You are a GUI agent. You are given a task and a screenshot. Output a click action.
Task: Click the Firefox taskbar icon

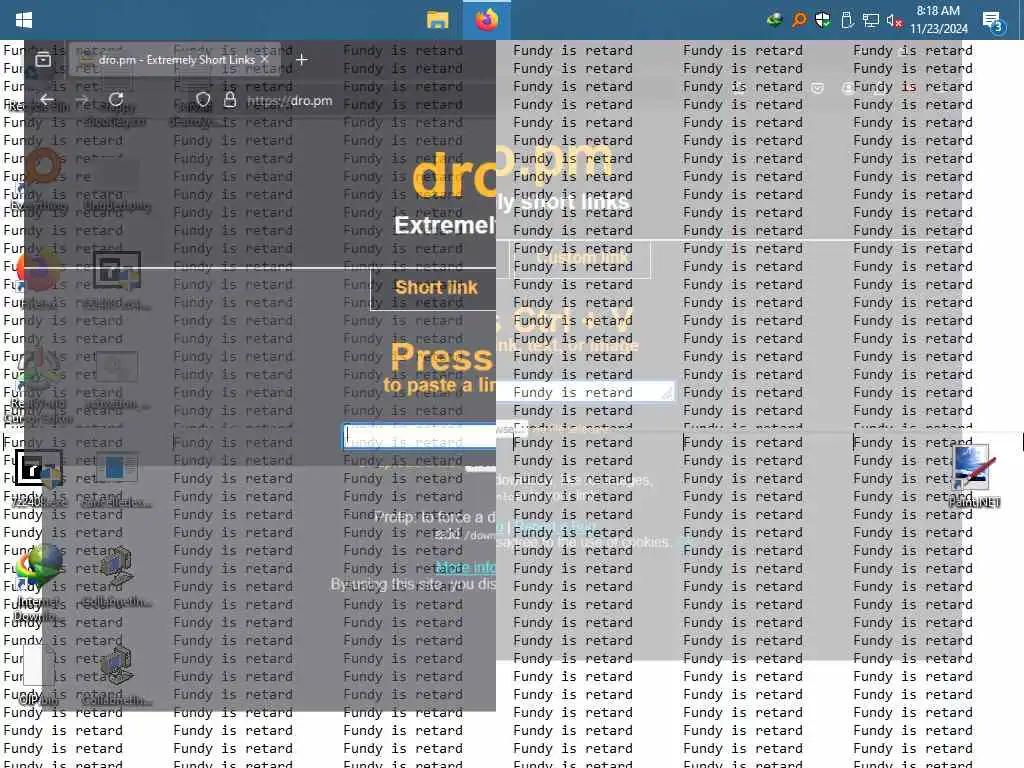487,20
